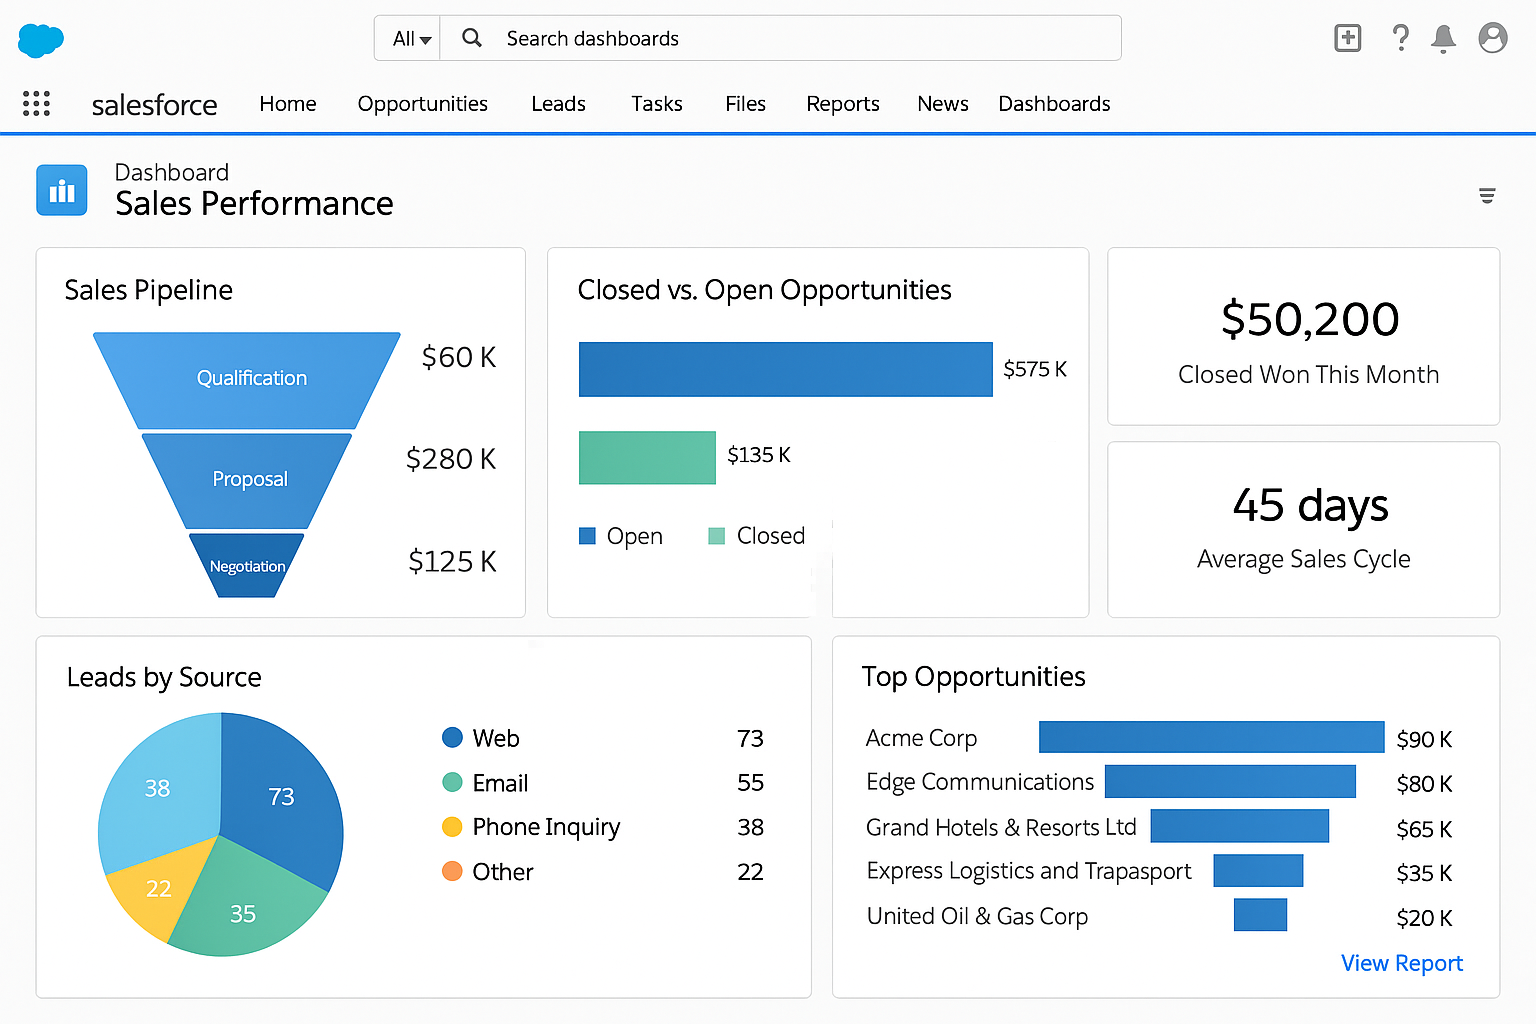
Task: Click the pie slice labeled 73
Action: click(283, 797)
